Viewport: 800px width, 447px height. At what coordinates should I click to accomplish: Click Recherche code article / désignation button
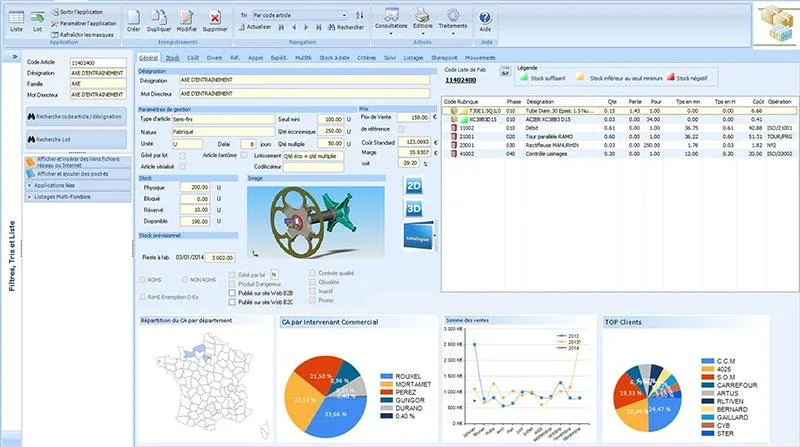(x=76, y=116)
